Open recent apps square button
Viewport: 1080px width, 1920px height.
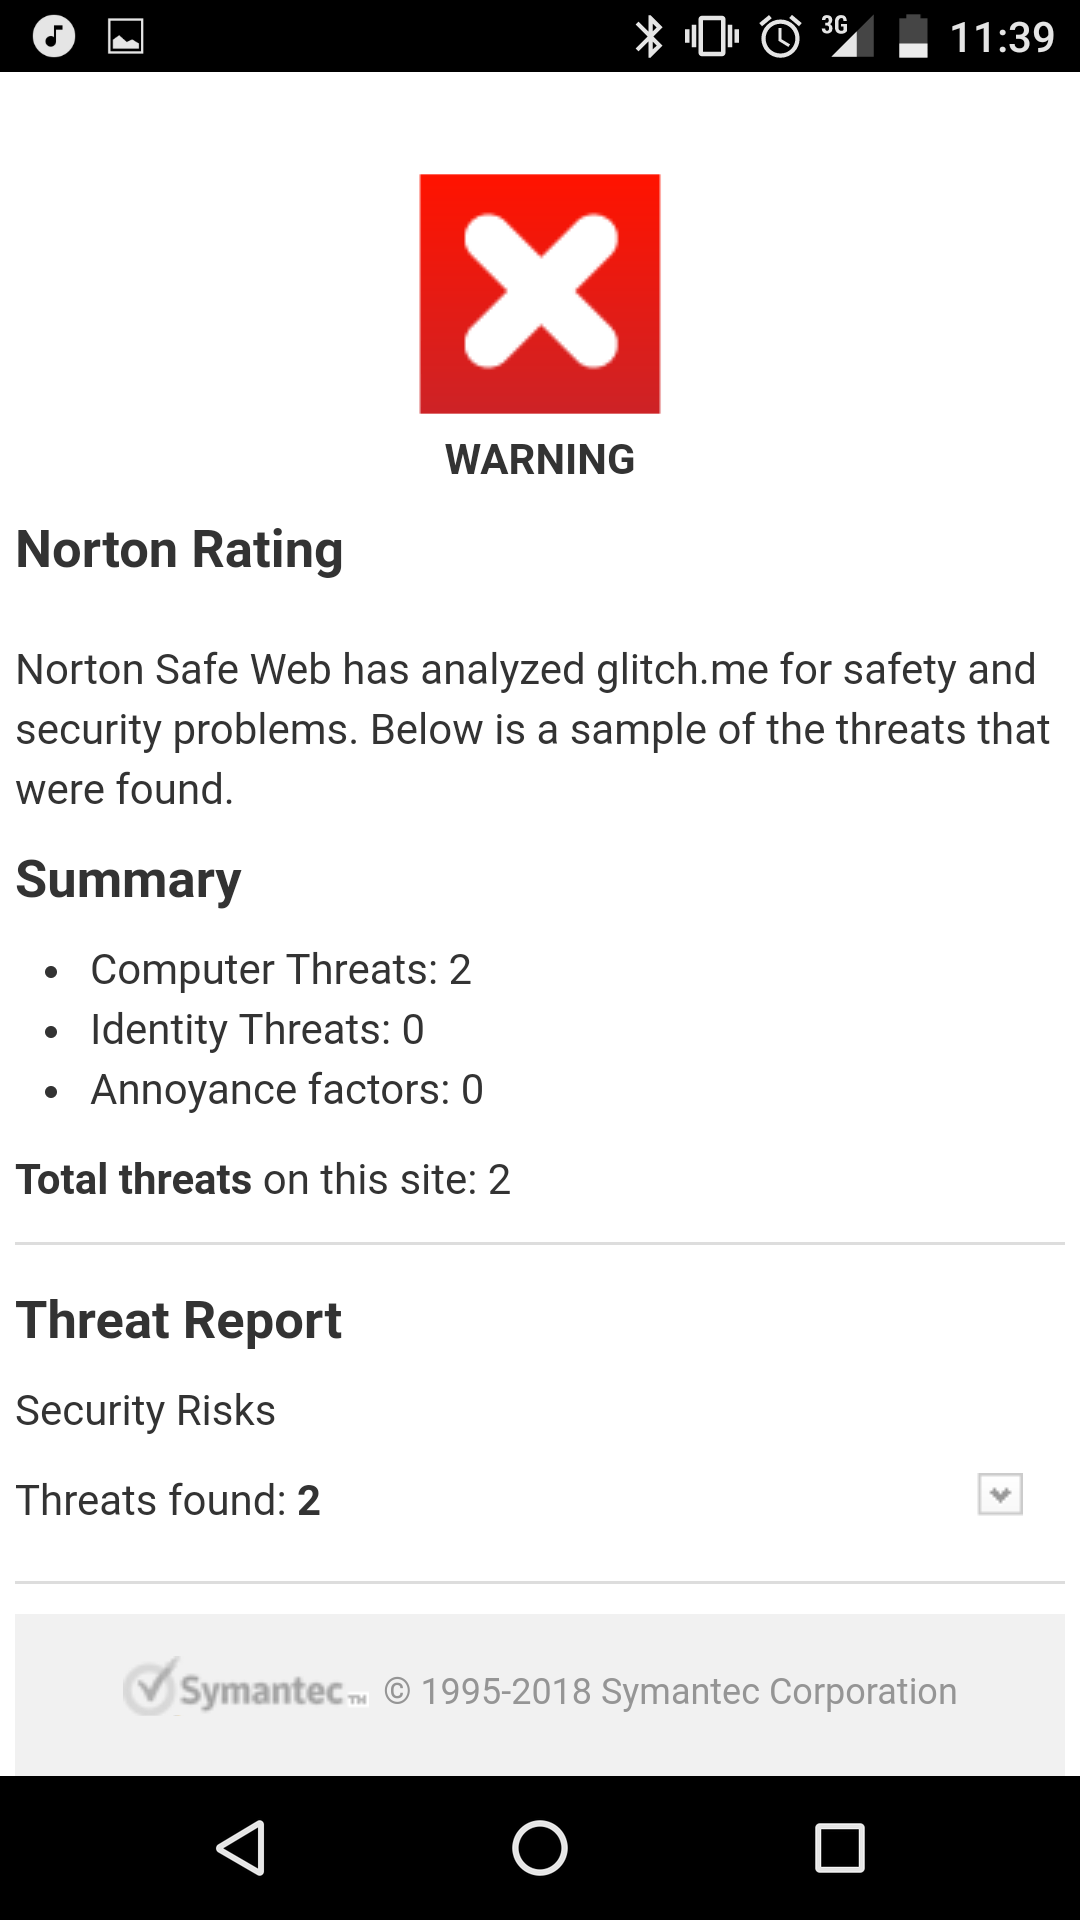[839, 1847]
